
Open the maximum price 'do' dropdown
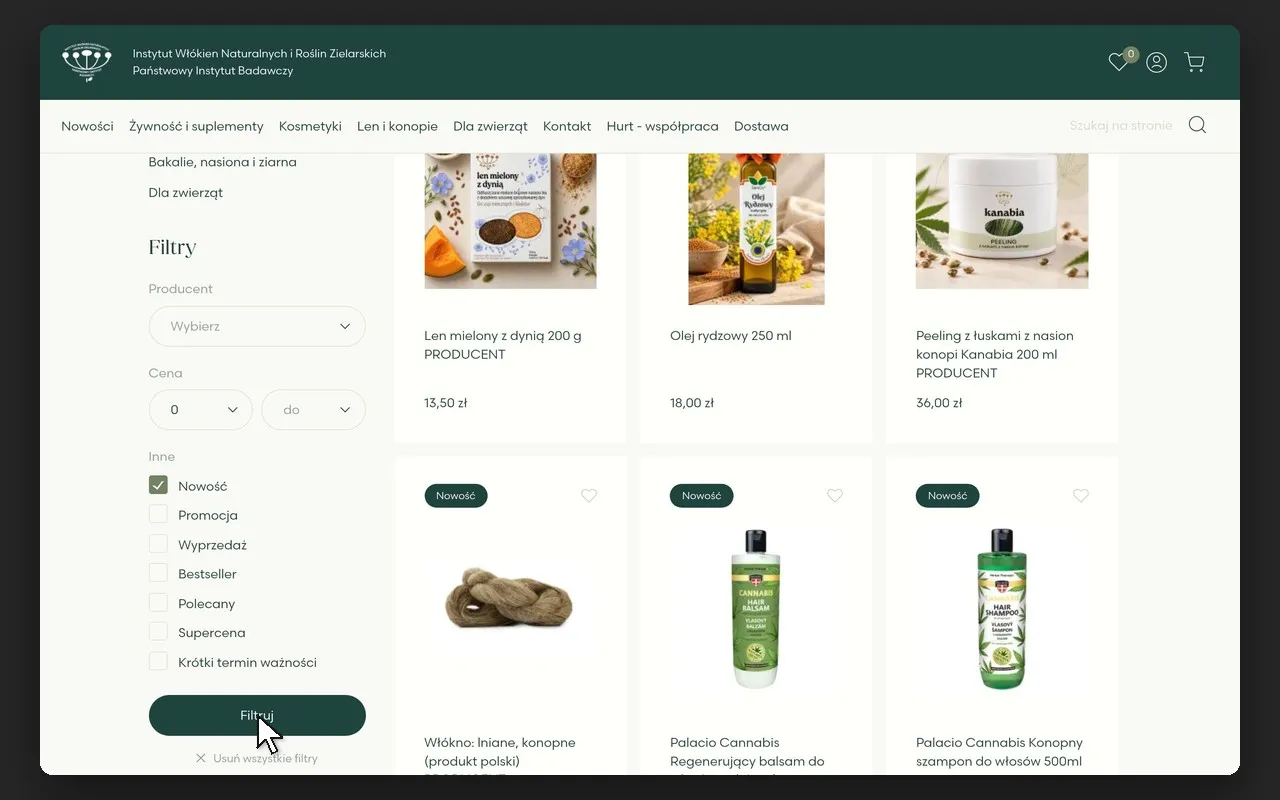coord(314,410)
